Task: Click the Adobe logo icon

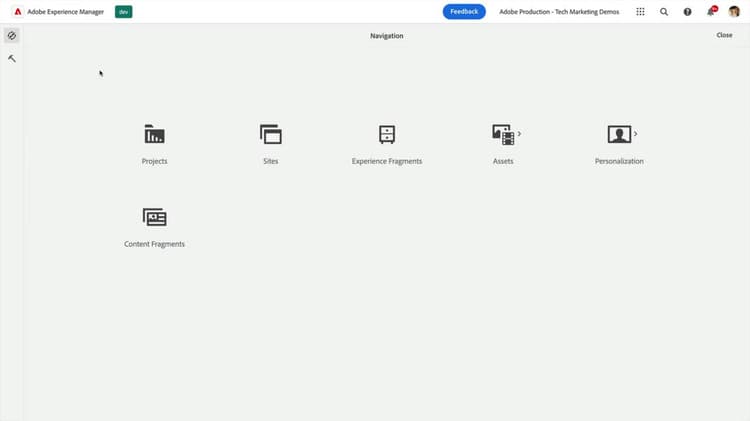Action: [x=18, y=11]
